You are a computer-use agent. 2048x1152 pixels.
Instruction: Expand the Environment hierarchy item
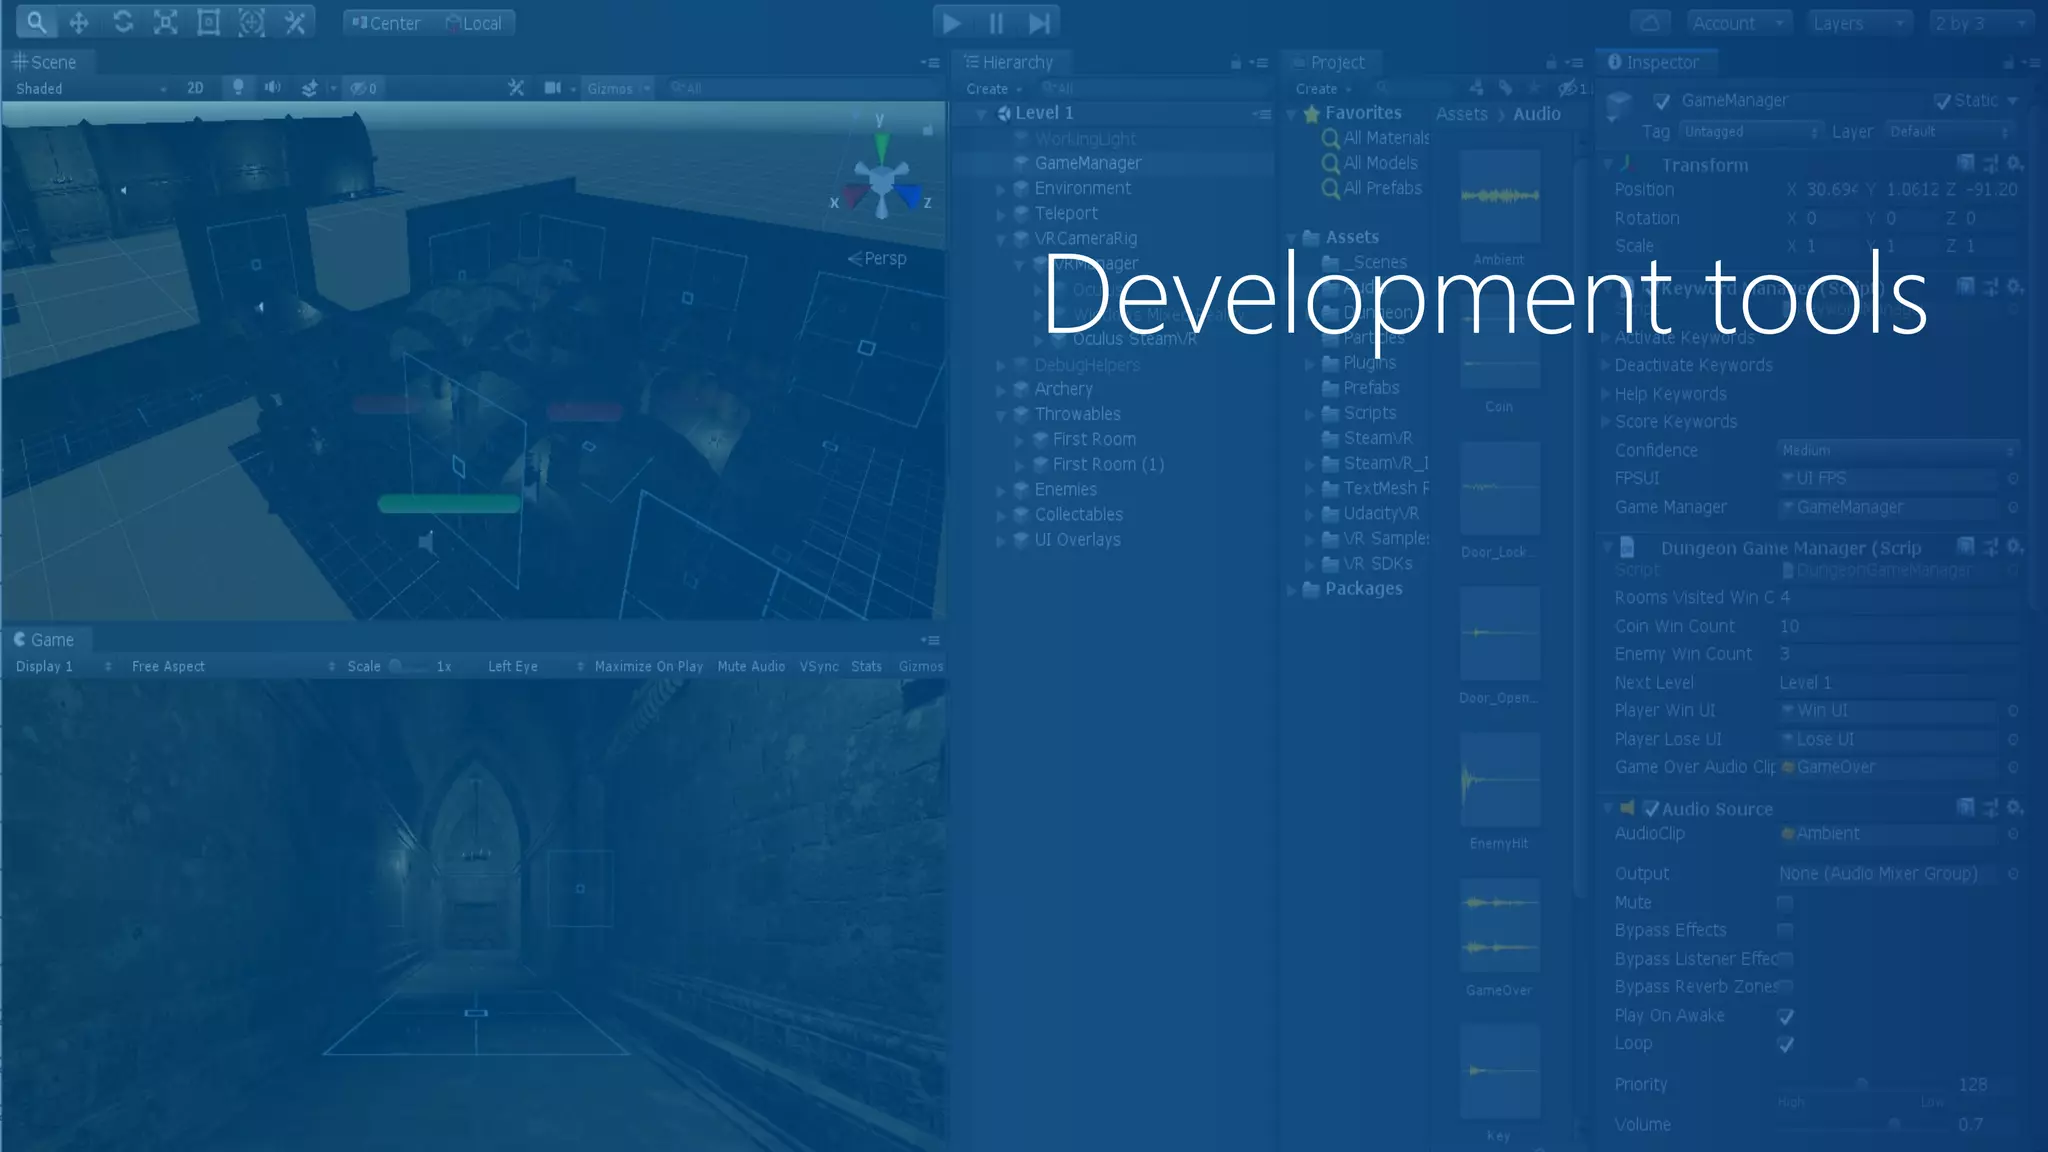pos(1000,188)
